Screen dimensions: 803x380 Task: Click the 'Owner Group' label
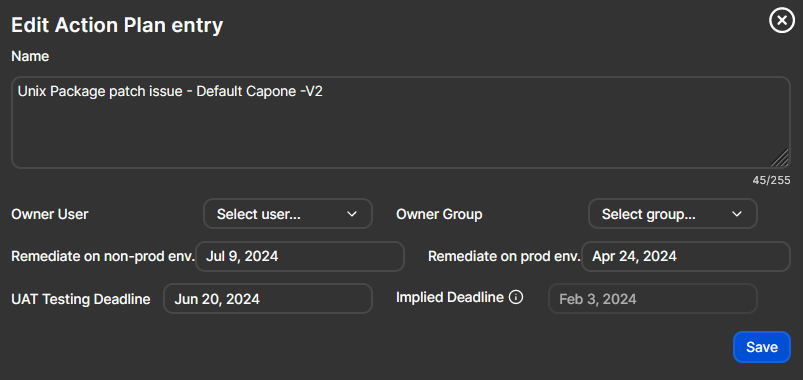click(439, 214)
